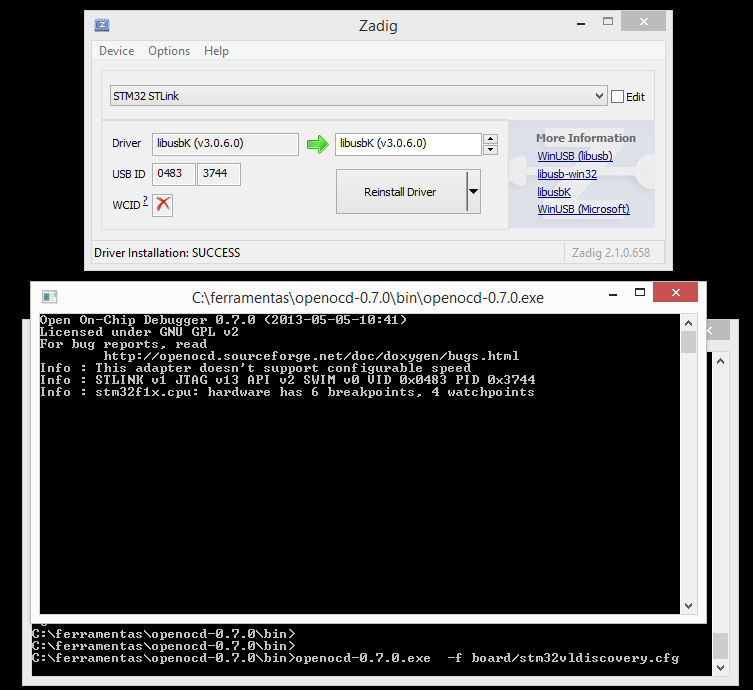Image resolution: width=753 pixels, height=690 pixels.
Task: Open the libusb-win32 link
Action: 567,174
